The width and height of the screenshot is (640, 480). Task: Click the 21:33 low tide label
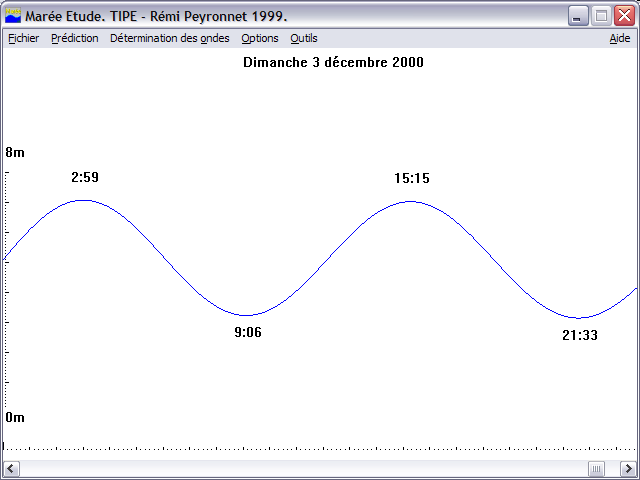[580, 335]
